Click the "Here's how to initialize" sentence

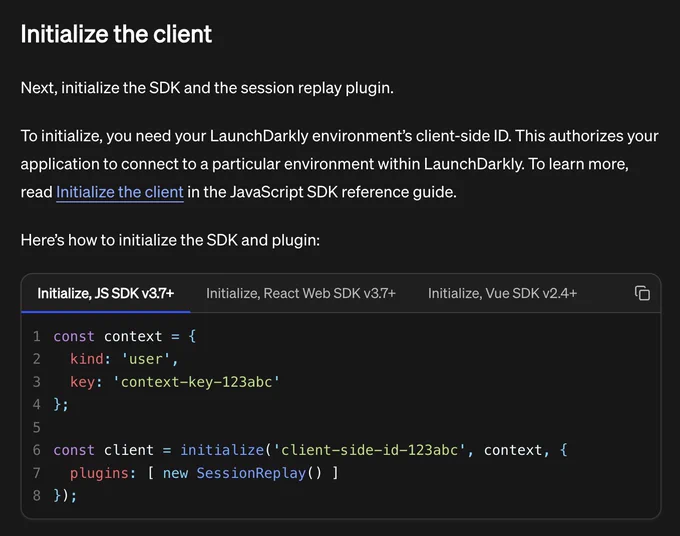click(170, 240)
